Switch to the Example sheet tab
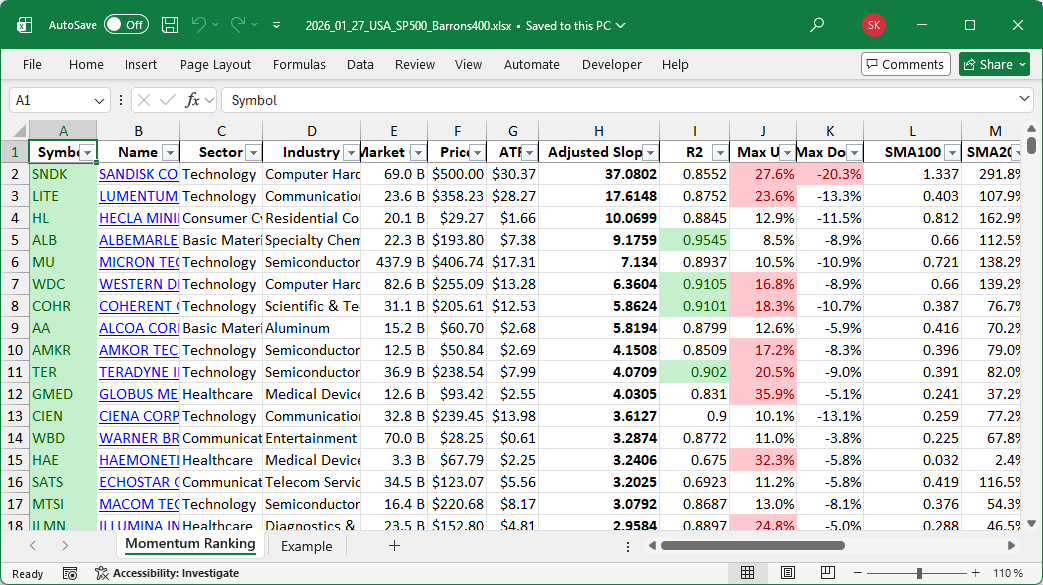Screen dimensions: 1043x585 306,546
